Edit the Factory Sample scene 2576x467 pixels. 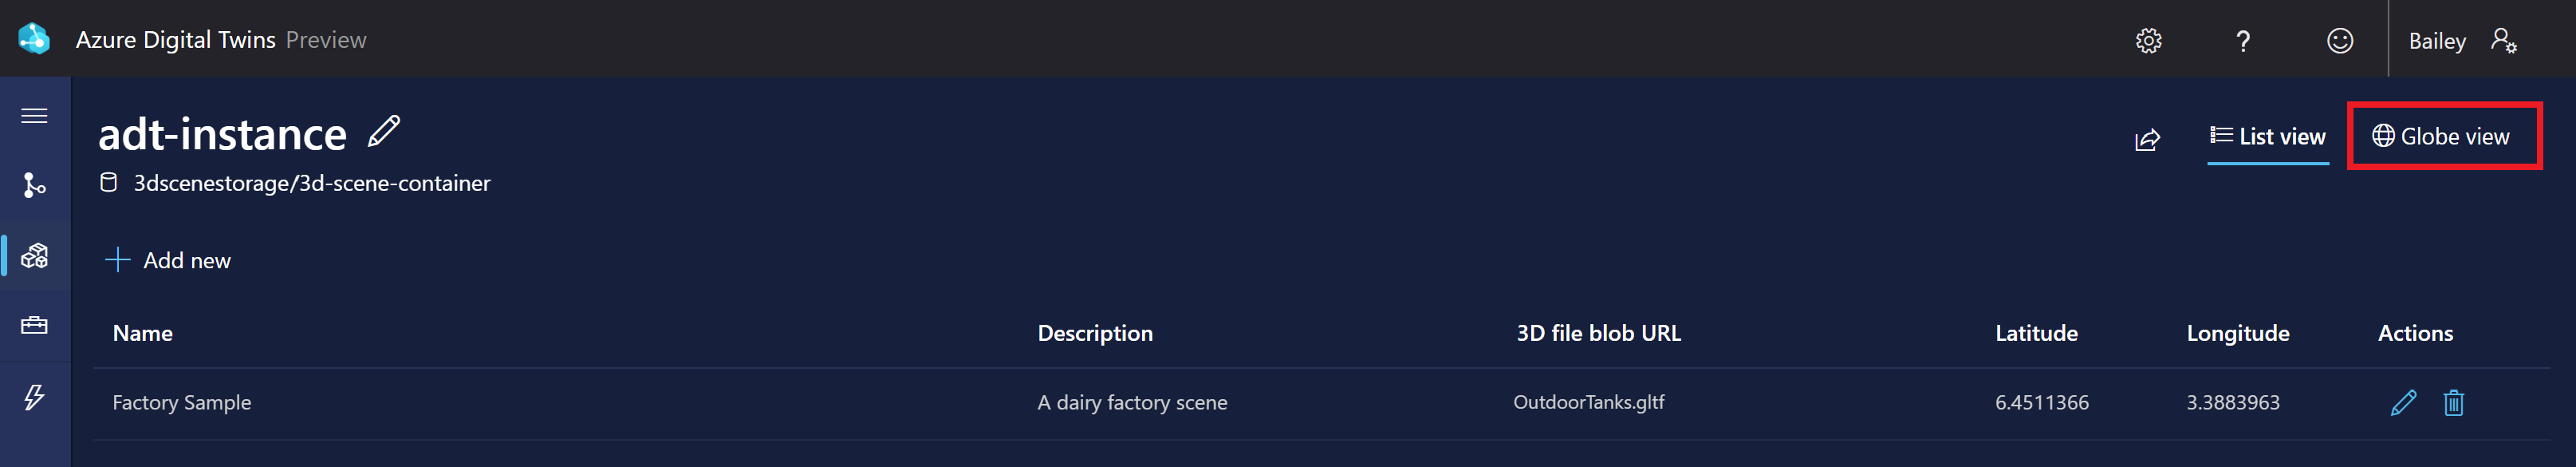[x=2403, y=403]
